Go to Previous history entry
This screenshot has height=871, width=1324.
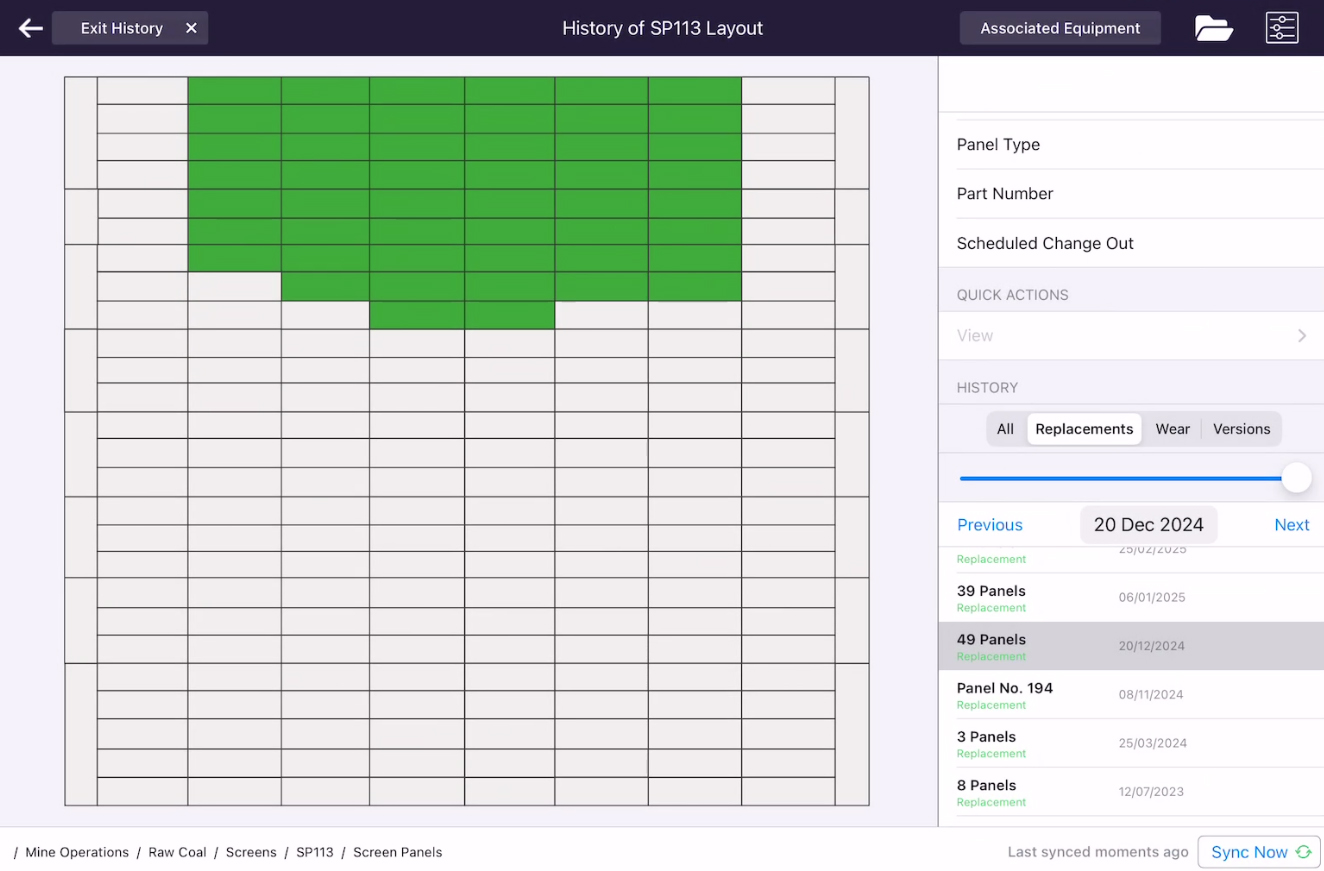click(990, 525)
